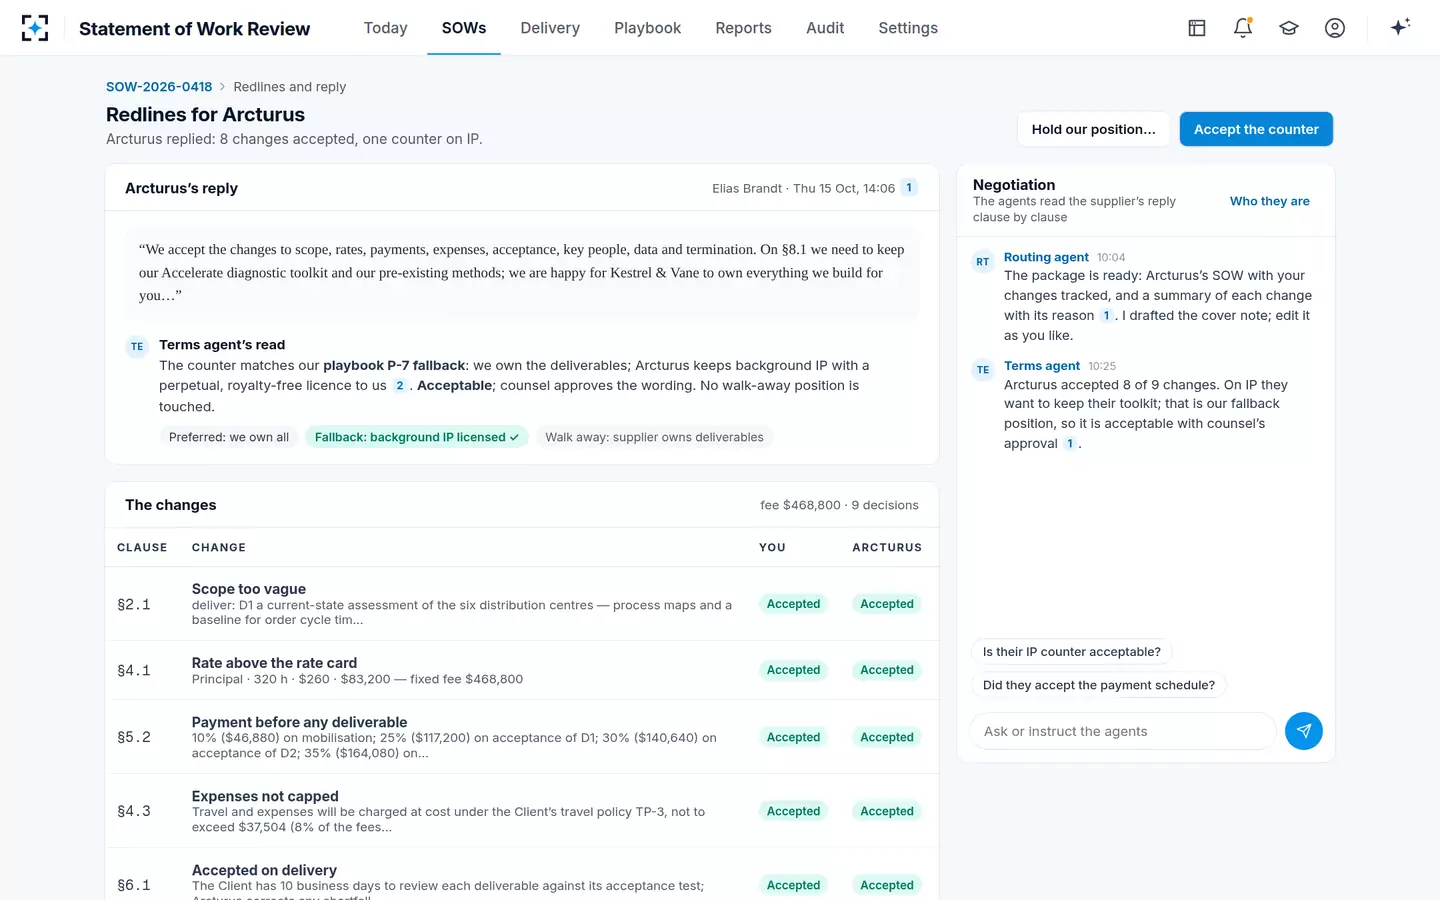Click Arcturus Accepted status for §4.1
This screenshot has width=1440, height=900.
coord(887,670)
